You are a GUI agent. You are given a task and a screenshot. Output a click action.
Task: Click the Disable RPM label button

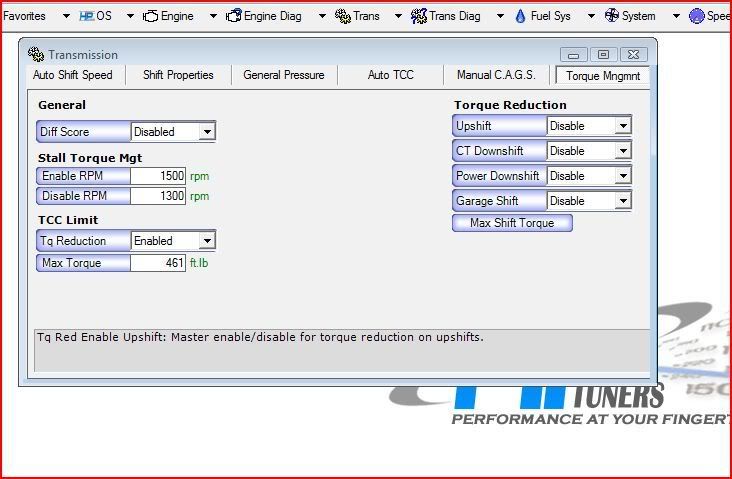coord(84,196)
